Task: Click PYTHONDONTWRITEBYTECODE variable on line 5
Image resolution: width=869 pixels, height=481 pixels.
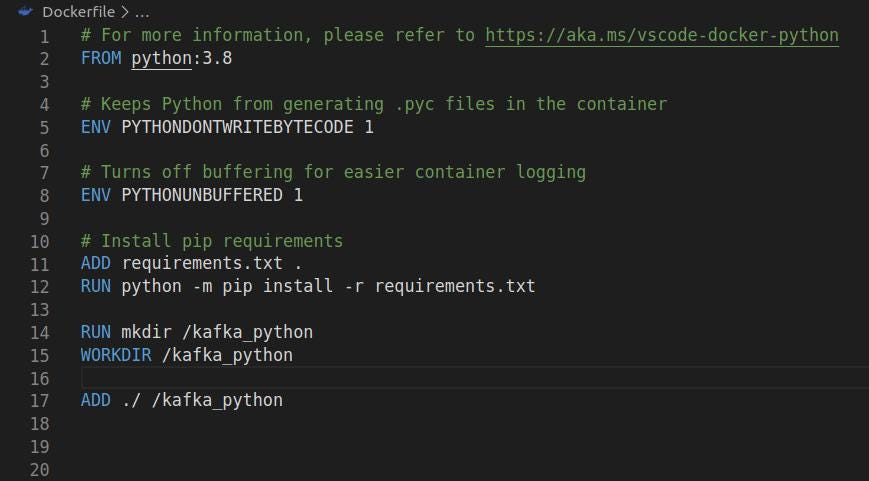Action: coord(237,127)
